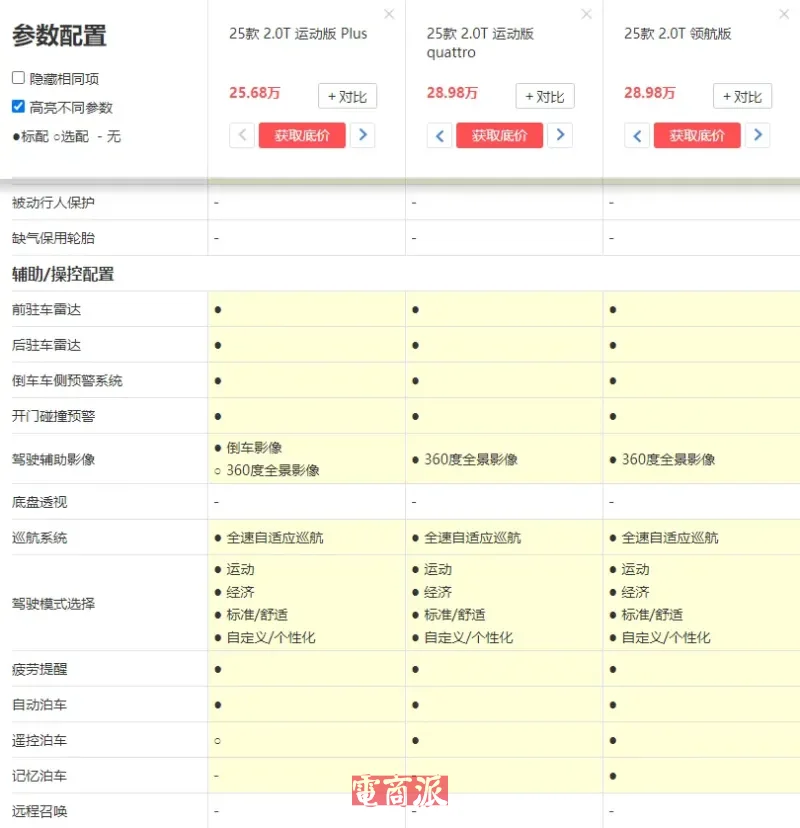Remove the 运动版 Plus column with X
The image size is (800, 828).
click(x=389, y=14)
